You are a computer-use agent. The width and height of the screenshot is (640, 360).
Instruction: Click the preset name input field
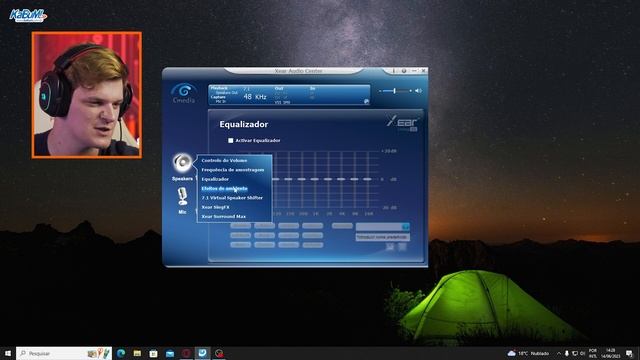click(382, 237)
